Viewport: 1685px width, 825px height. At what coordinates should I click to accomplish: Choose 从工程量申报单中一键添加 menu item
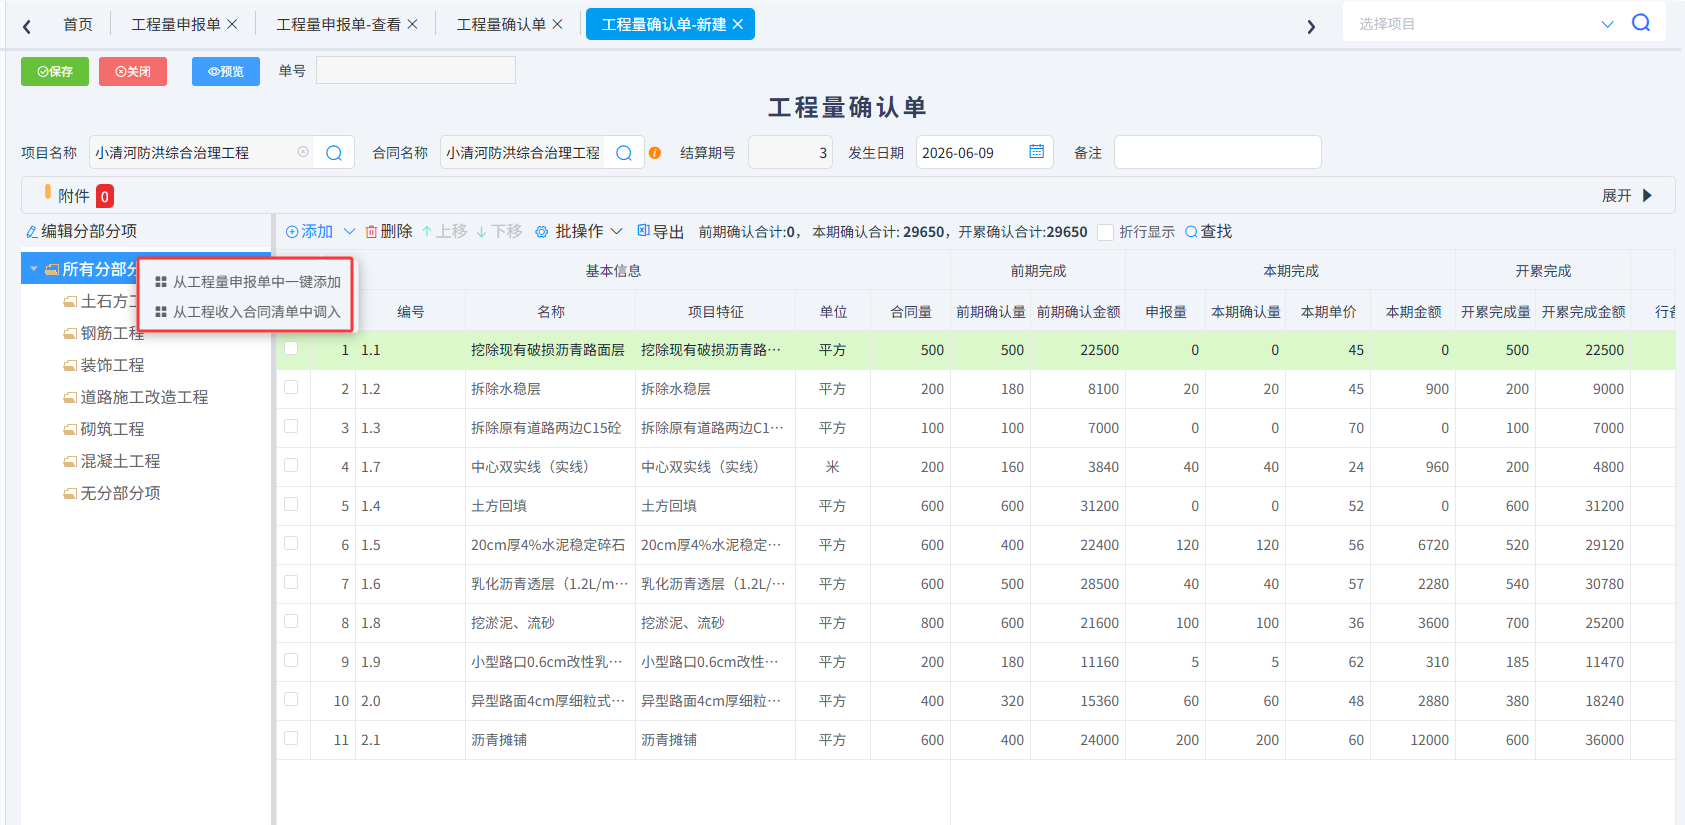coord(248,282)
